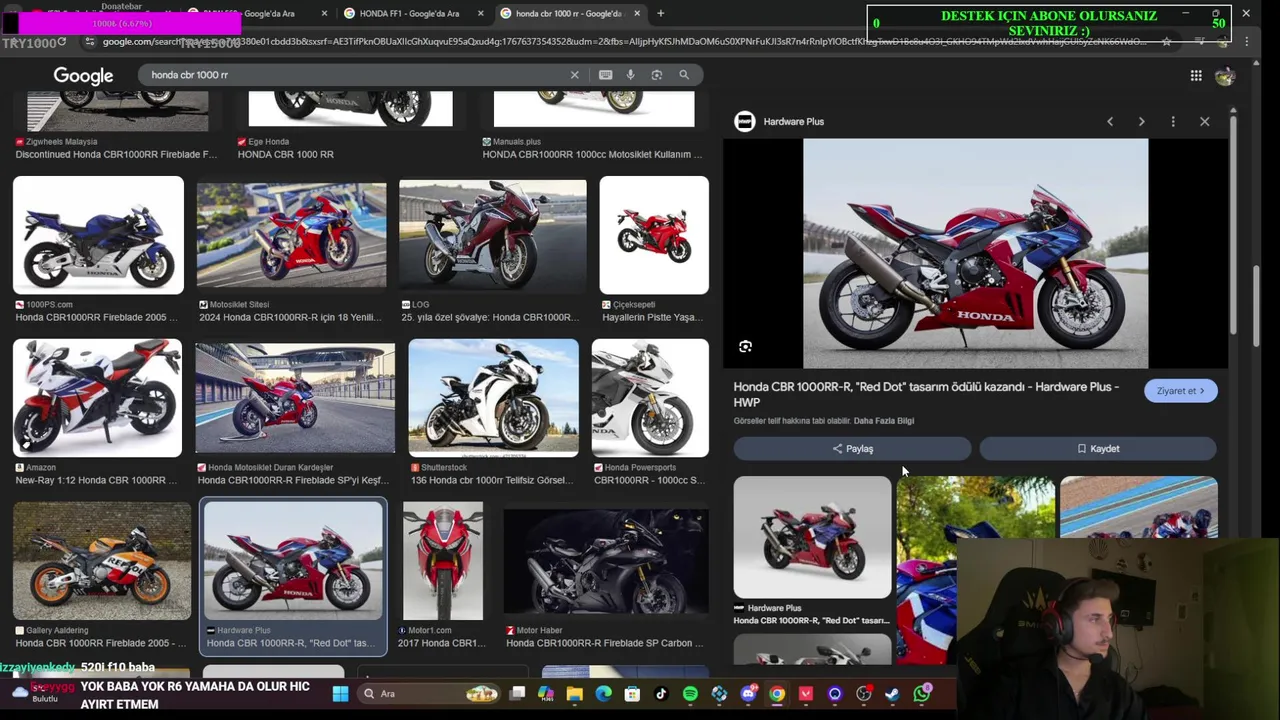Open 1000PS.com blue CBR1000RR thumbnail
Viewport: 1280px width, 720px height.
coord(98,235)
